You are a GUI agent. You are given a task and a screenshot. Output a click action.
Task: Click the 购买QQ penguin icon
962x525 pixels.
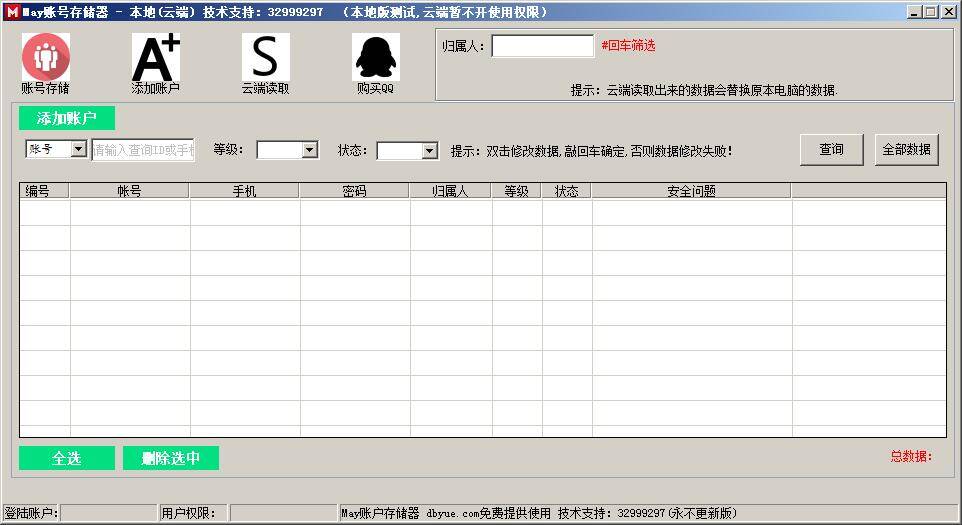tap(376, 57)
